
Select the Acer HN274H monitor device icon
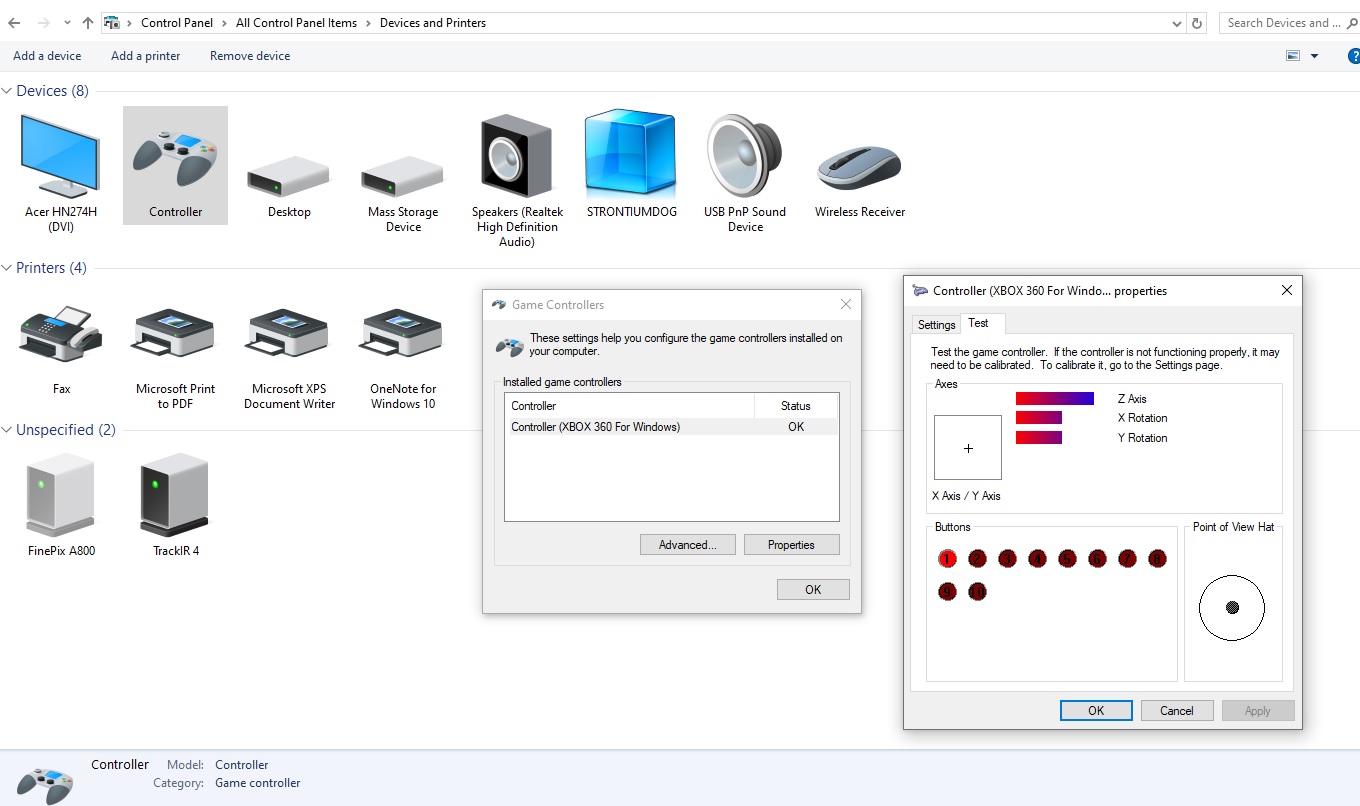coord(61,154)
